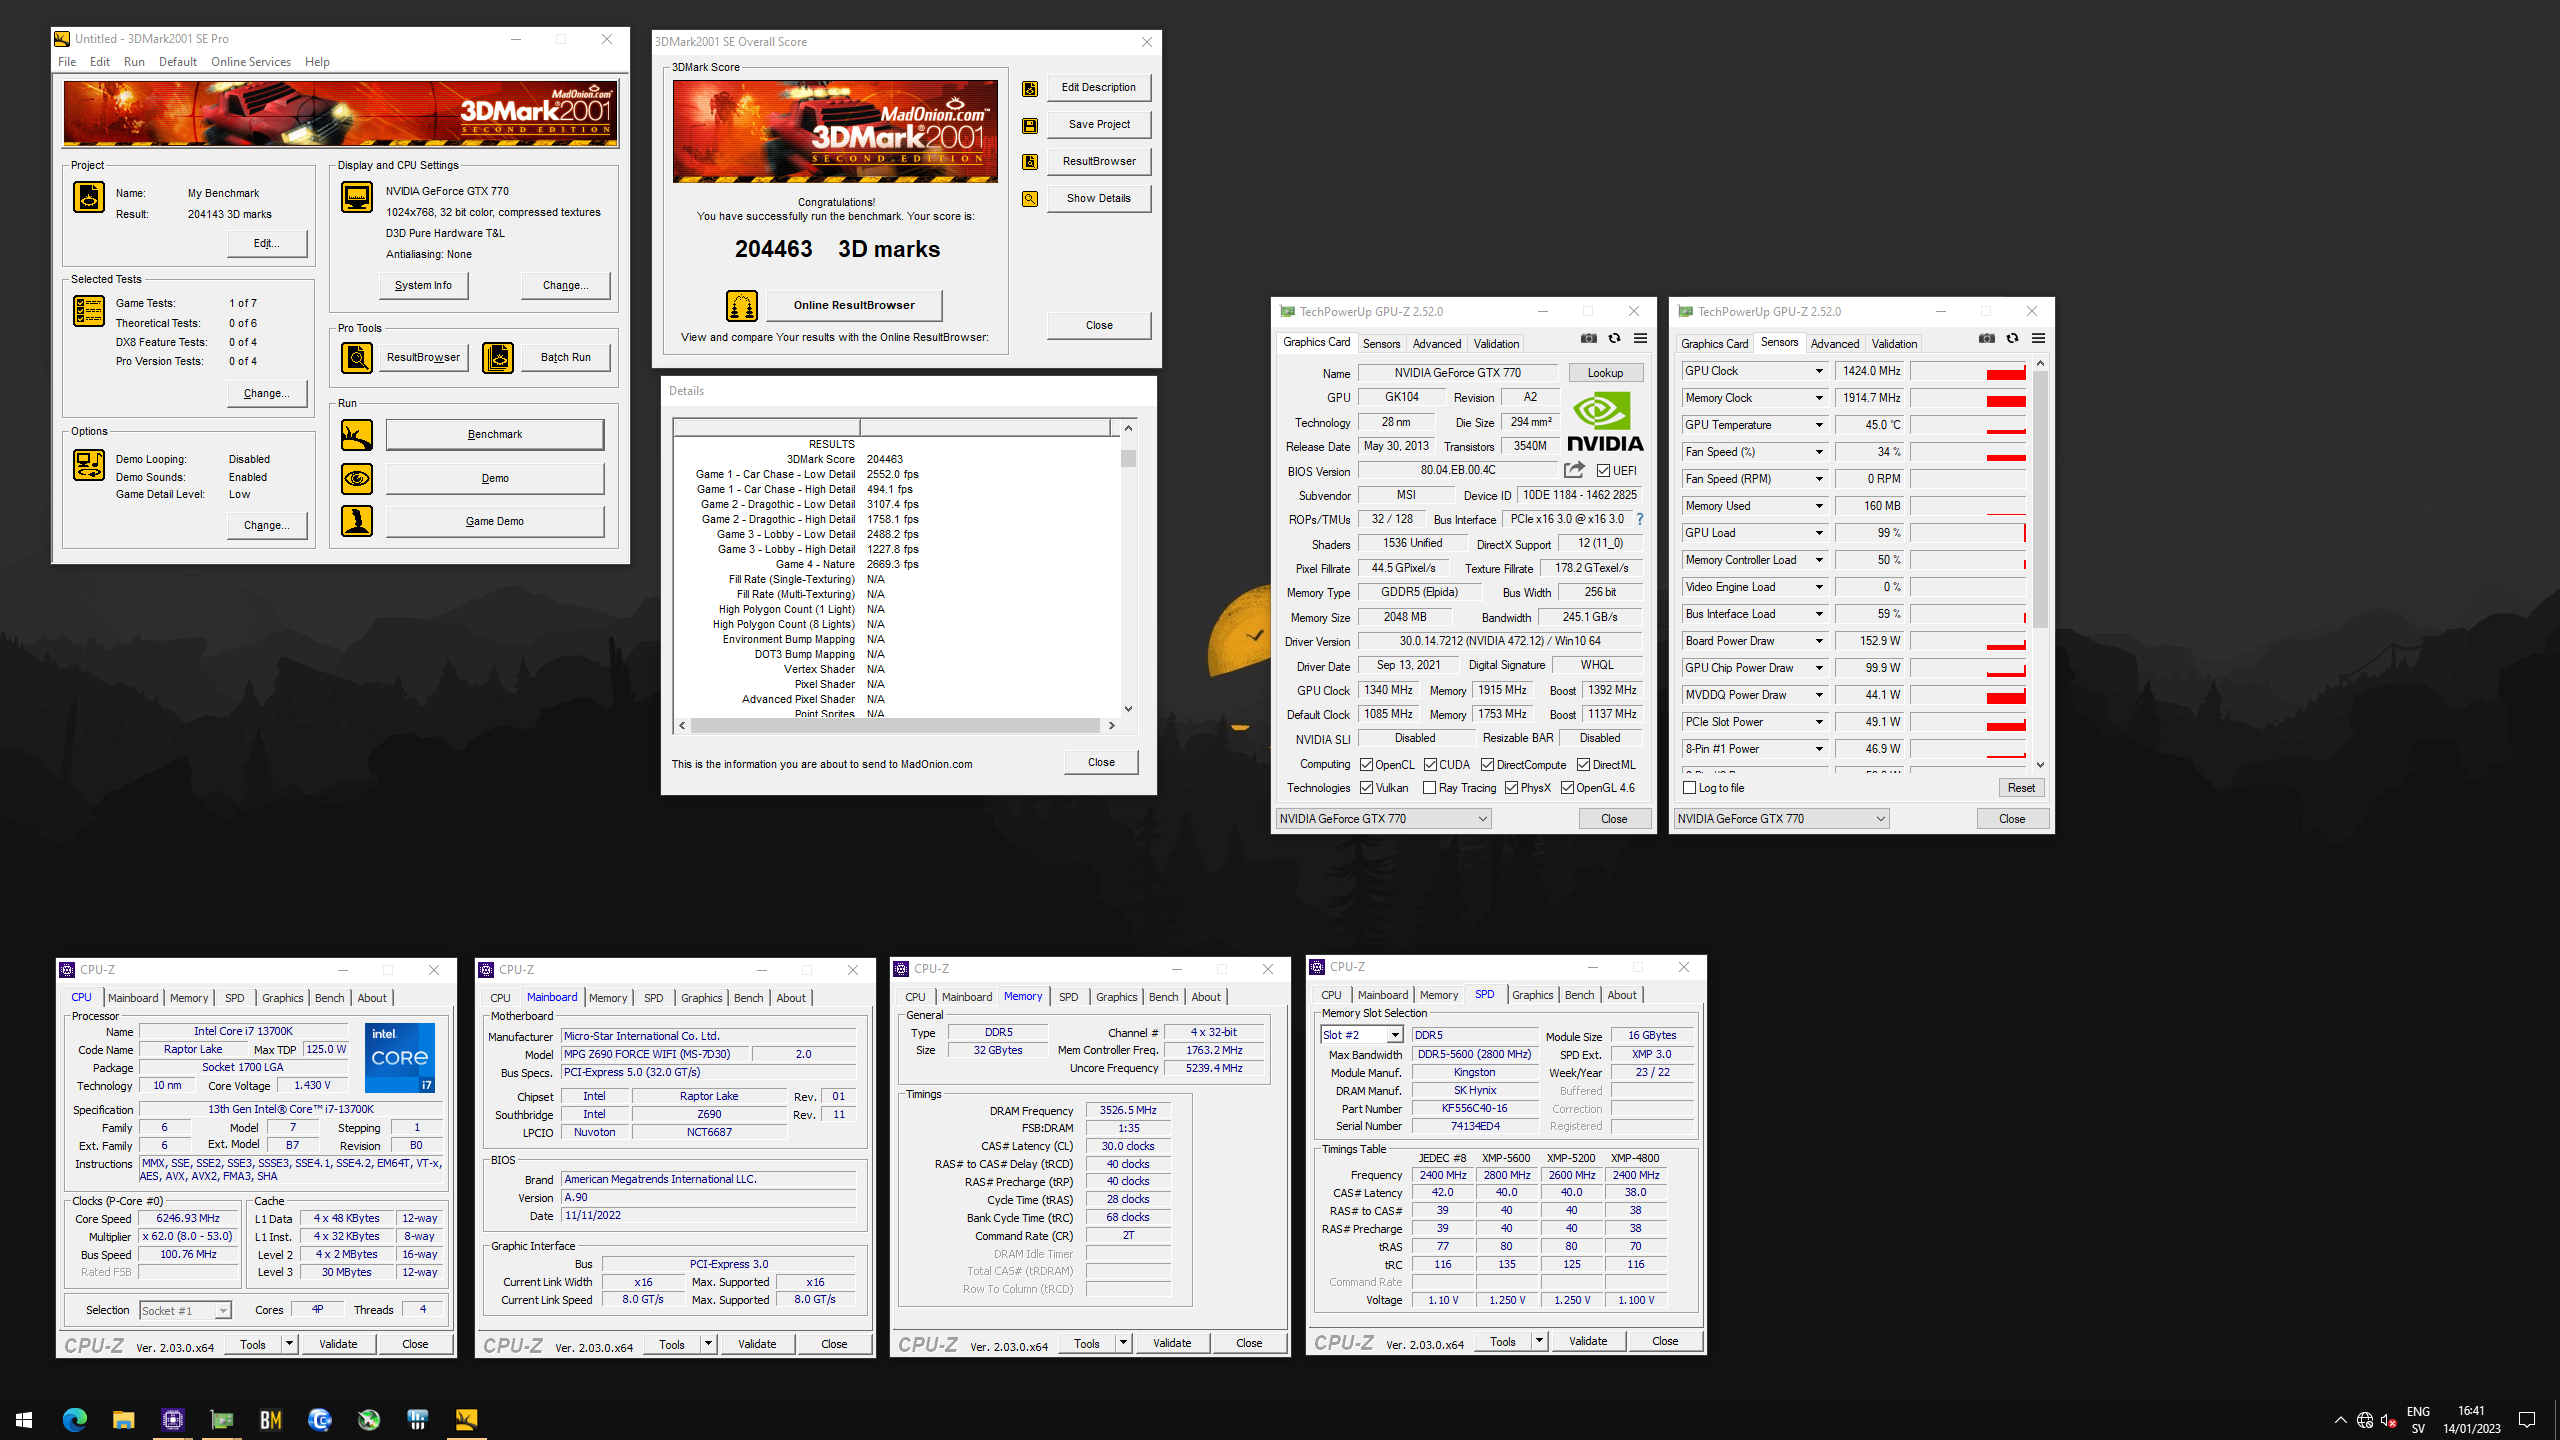This screenshot has height=1440, width=2560.
Task: Click the Demo eye icon in 3DMark
Action: pyautogui.click(x=357, y=479)
